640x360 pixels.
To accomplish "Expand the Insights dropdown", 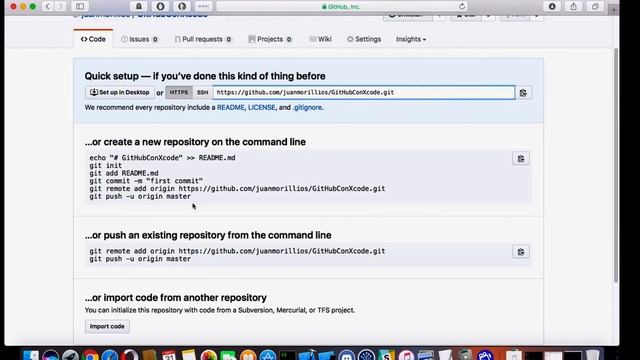I will pyautogui.click(x=411, y=39).
